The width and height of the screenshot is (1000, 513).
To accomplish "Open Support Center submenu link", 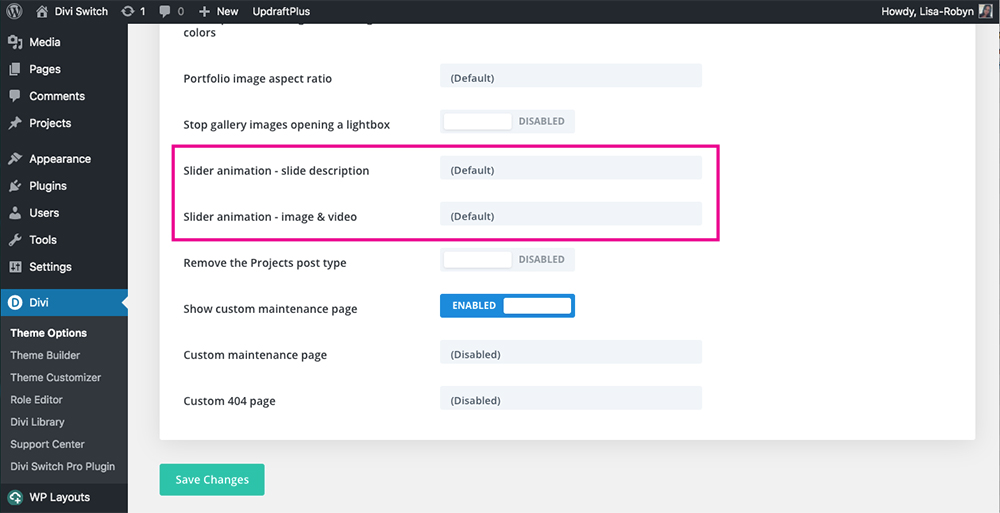I will (x=47, y=444).
